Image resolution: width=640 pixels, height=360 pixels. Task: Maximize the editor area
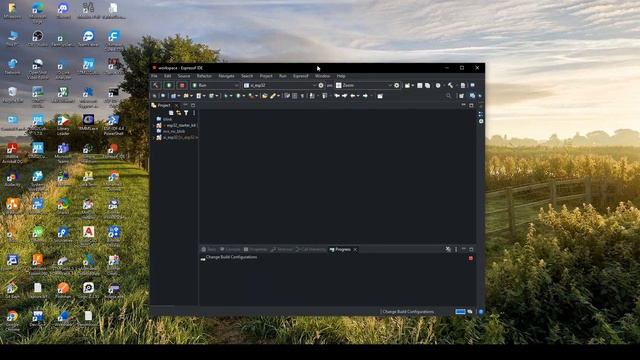point(471,105)
